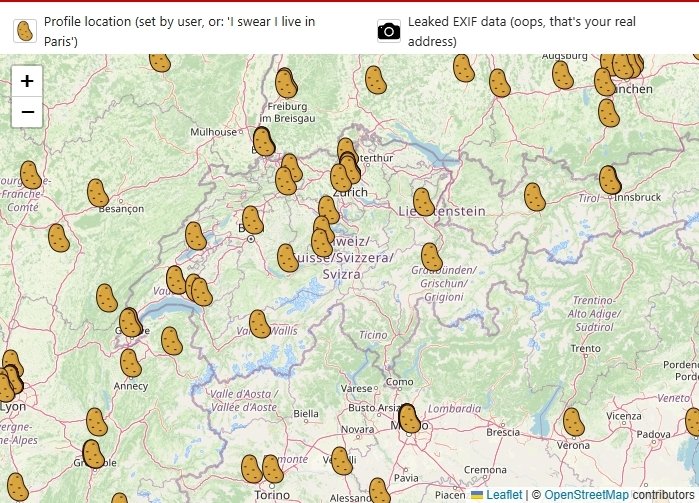Open the Leaflet link
The width and height of the screenshot is (699, 503).
504,495
